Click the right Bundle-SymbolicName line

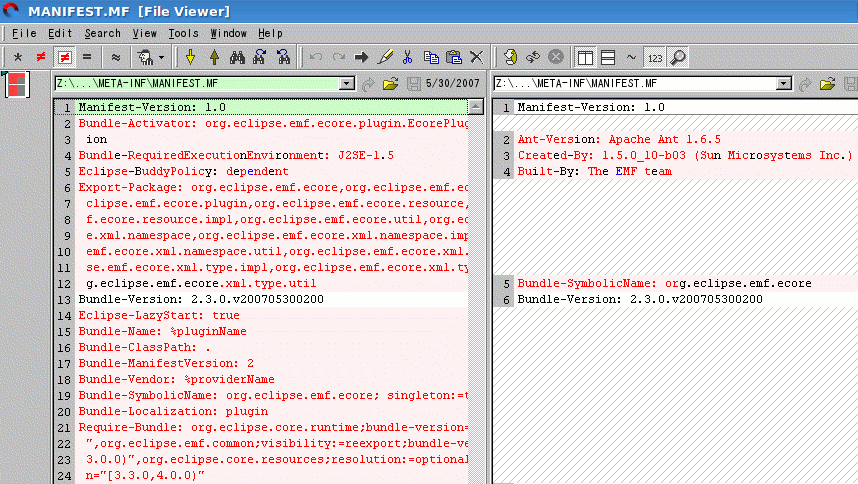(x=687, y=283)
